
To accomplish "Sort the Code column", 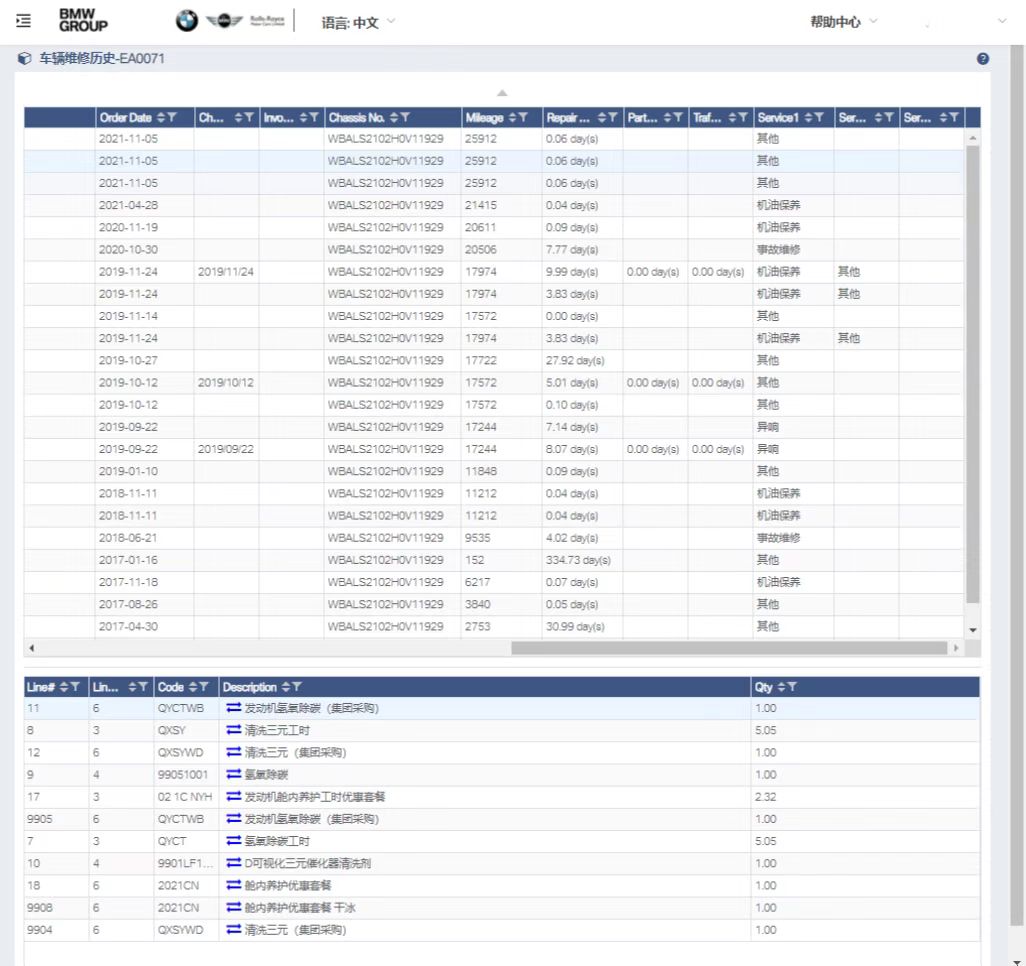I will (x=193, y=687).
